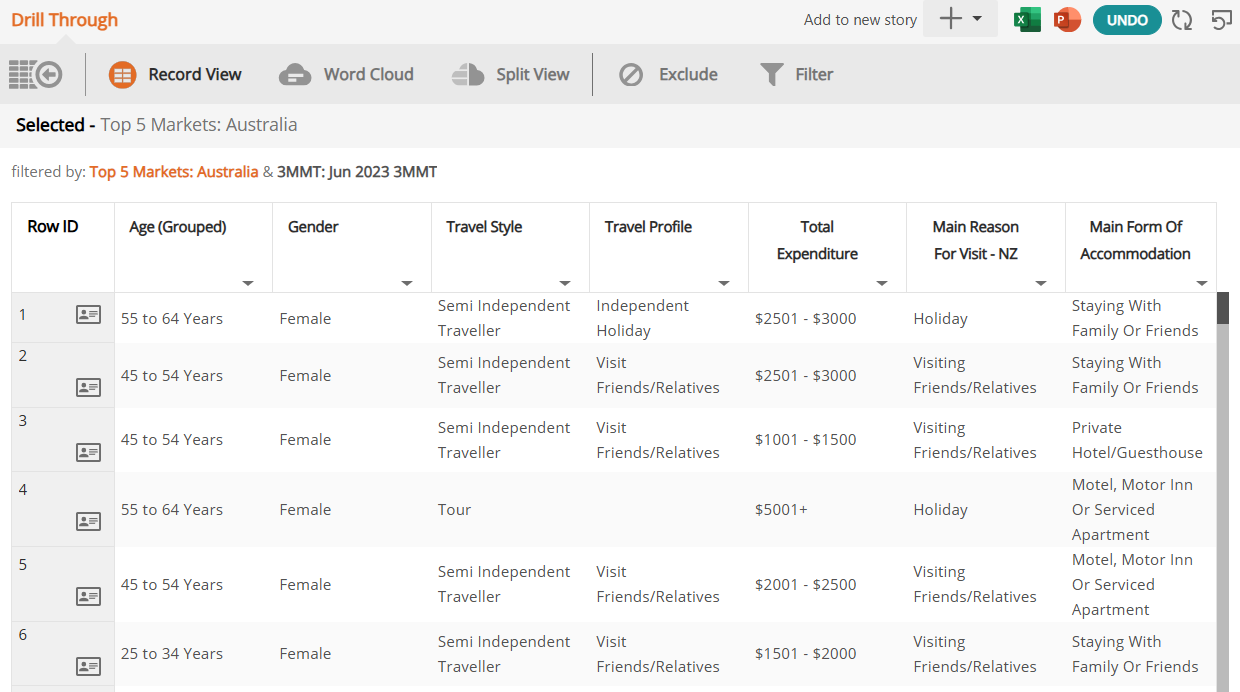Click Selected - Top 5 Markets: Australia heading
The height and width of the screenshot is (692, 1240).
click(157, 125)
